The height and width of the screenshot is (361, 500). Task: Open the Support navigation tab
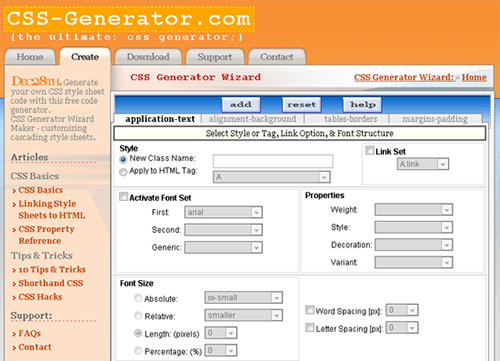pyautogui.click(x=215, y=57)
